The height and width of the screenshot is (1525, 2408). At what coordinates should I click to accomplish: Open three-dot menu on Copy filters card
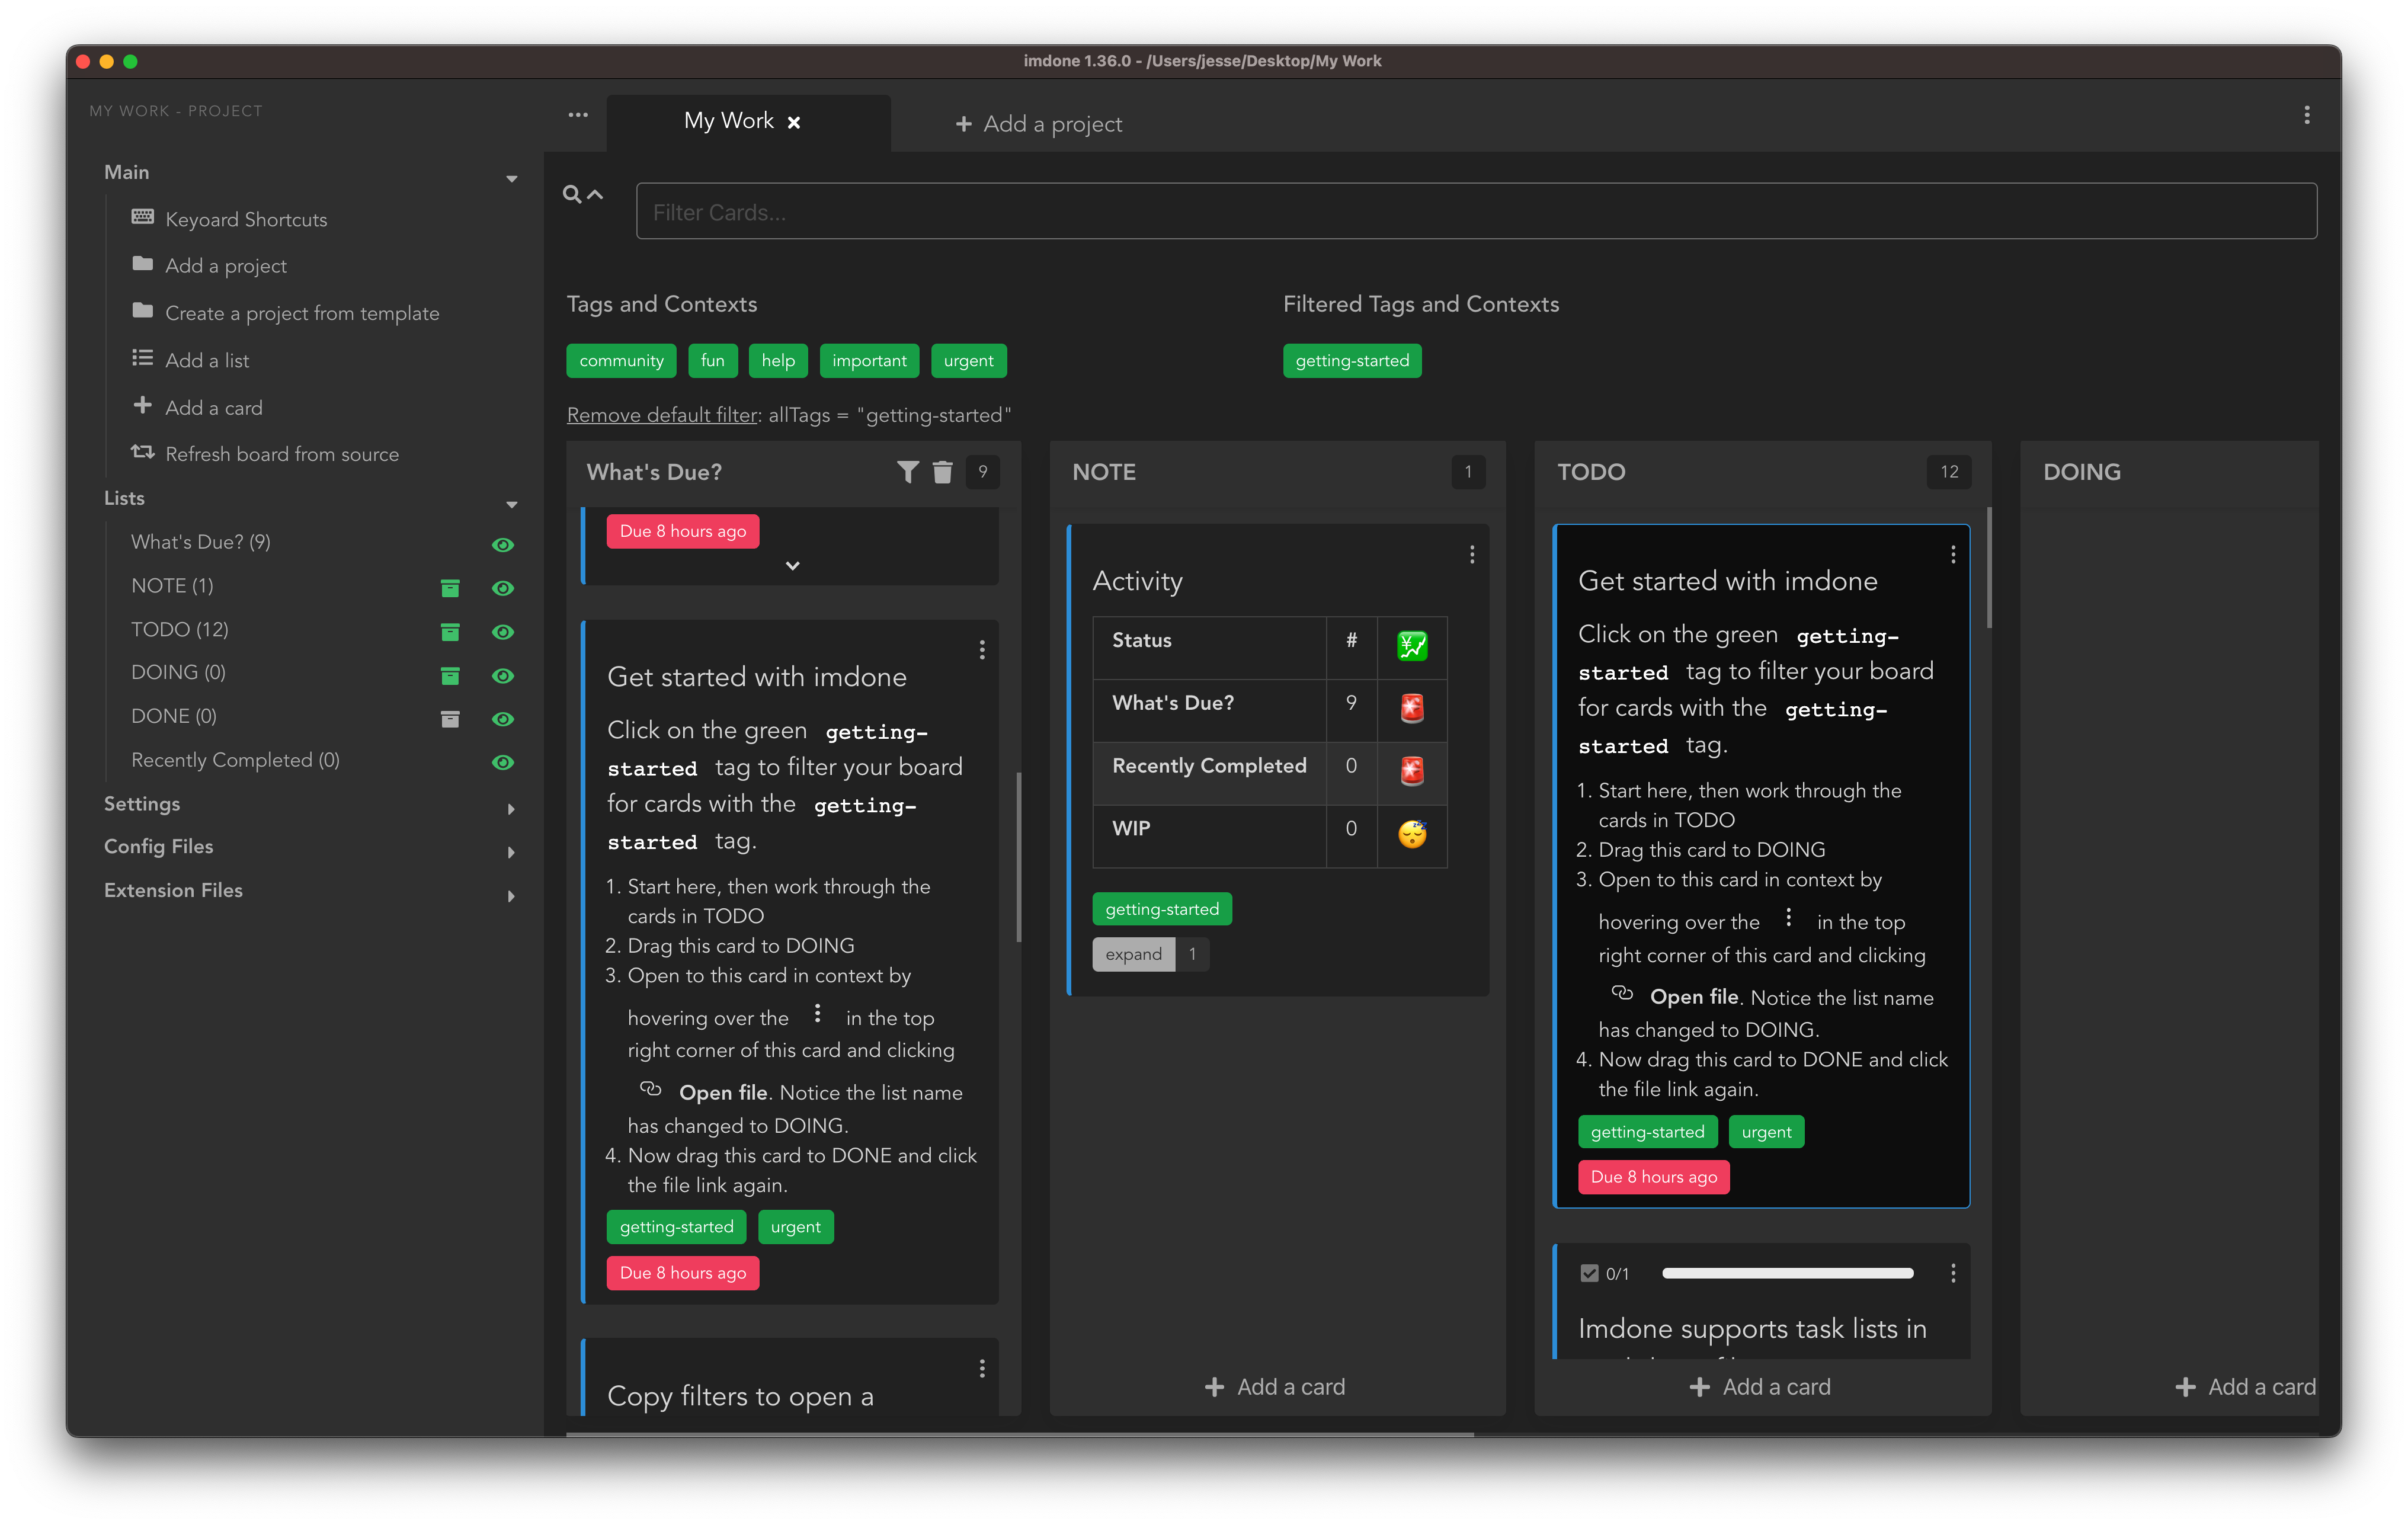pos(982,1368)
